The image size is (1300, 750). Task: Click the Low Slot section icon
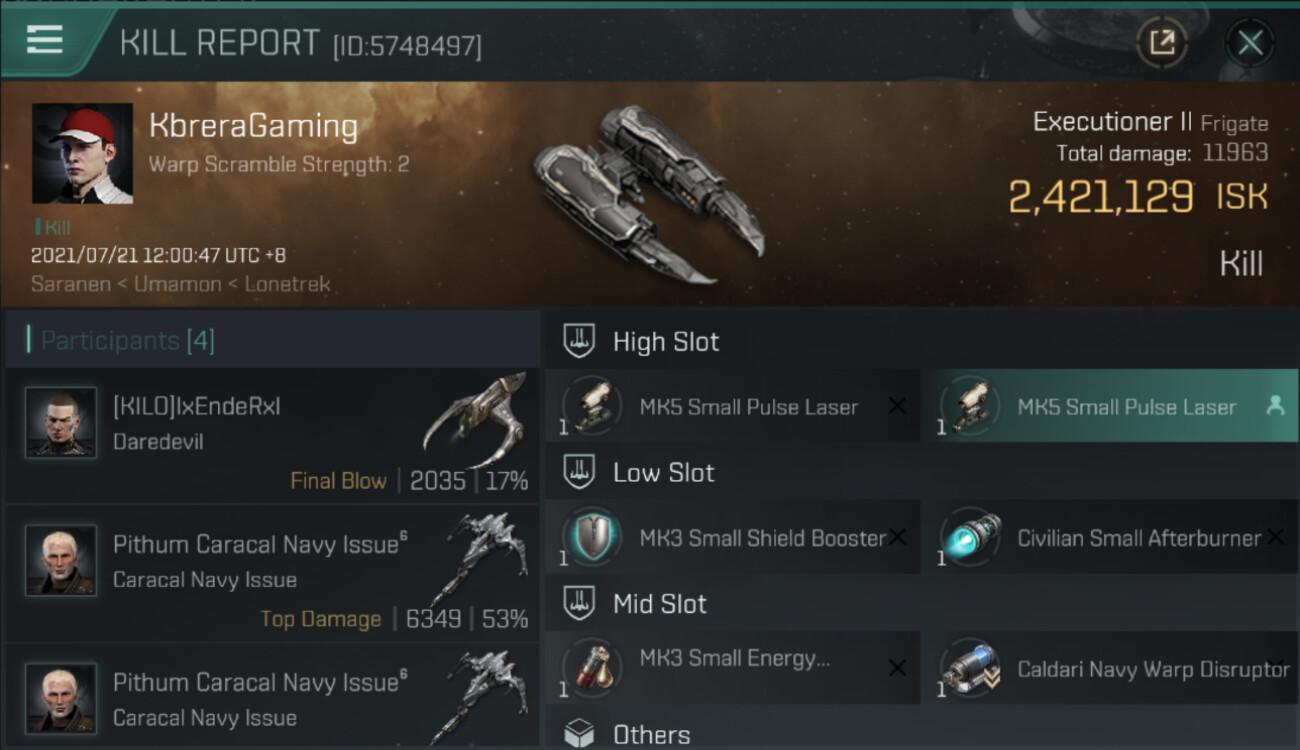(x=579, y=473)
